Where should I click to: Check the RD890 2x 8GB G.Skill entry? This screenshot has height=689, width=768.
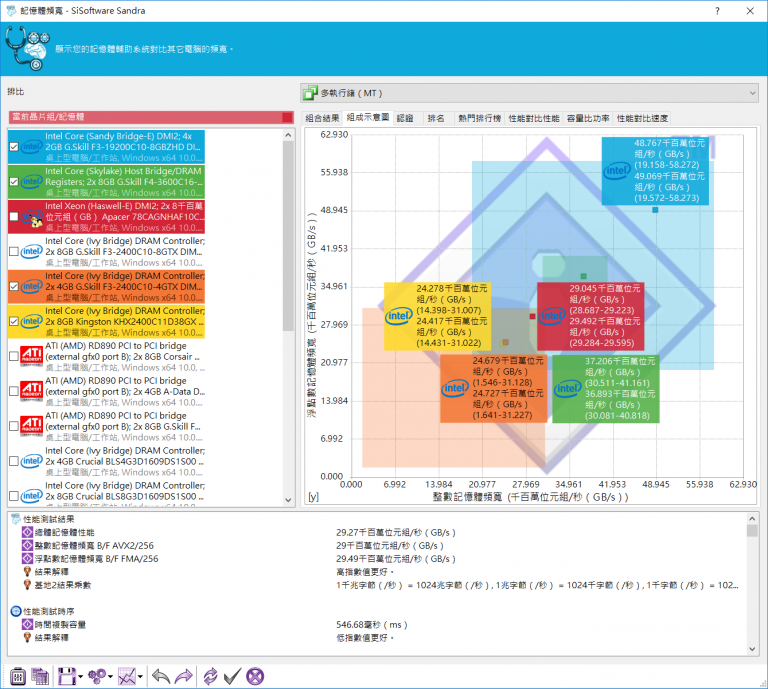[14, 426]
